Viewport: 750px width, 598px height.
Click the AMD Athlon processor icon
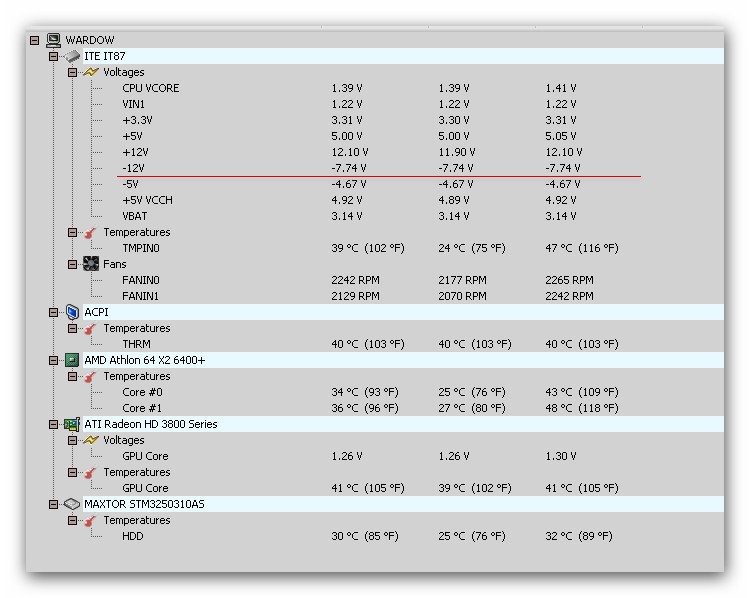[72, 360]
